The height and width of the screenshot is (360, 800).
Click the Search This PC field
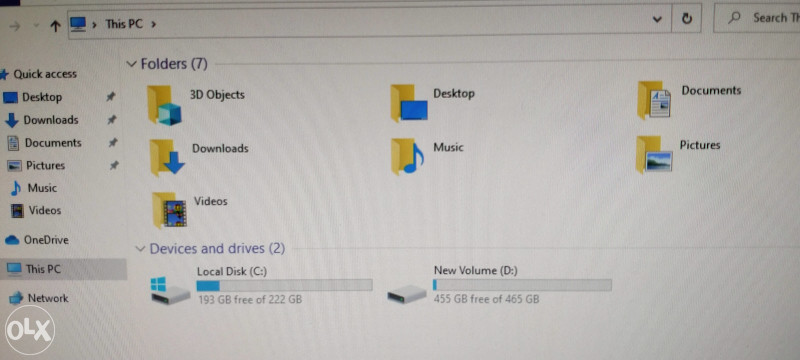pyautogui.click(x=757, y=18)
